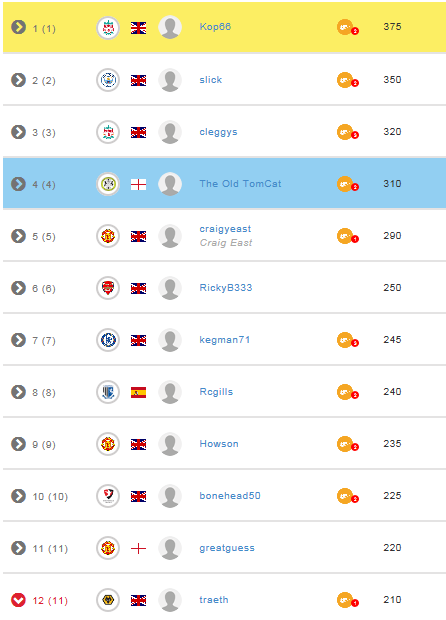The image size is (446, 620).
Task: Click the Spanish flag in Rcgills row
Action: (x=138, y=392)
